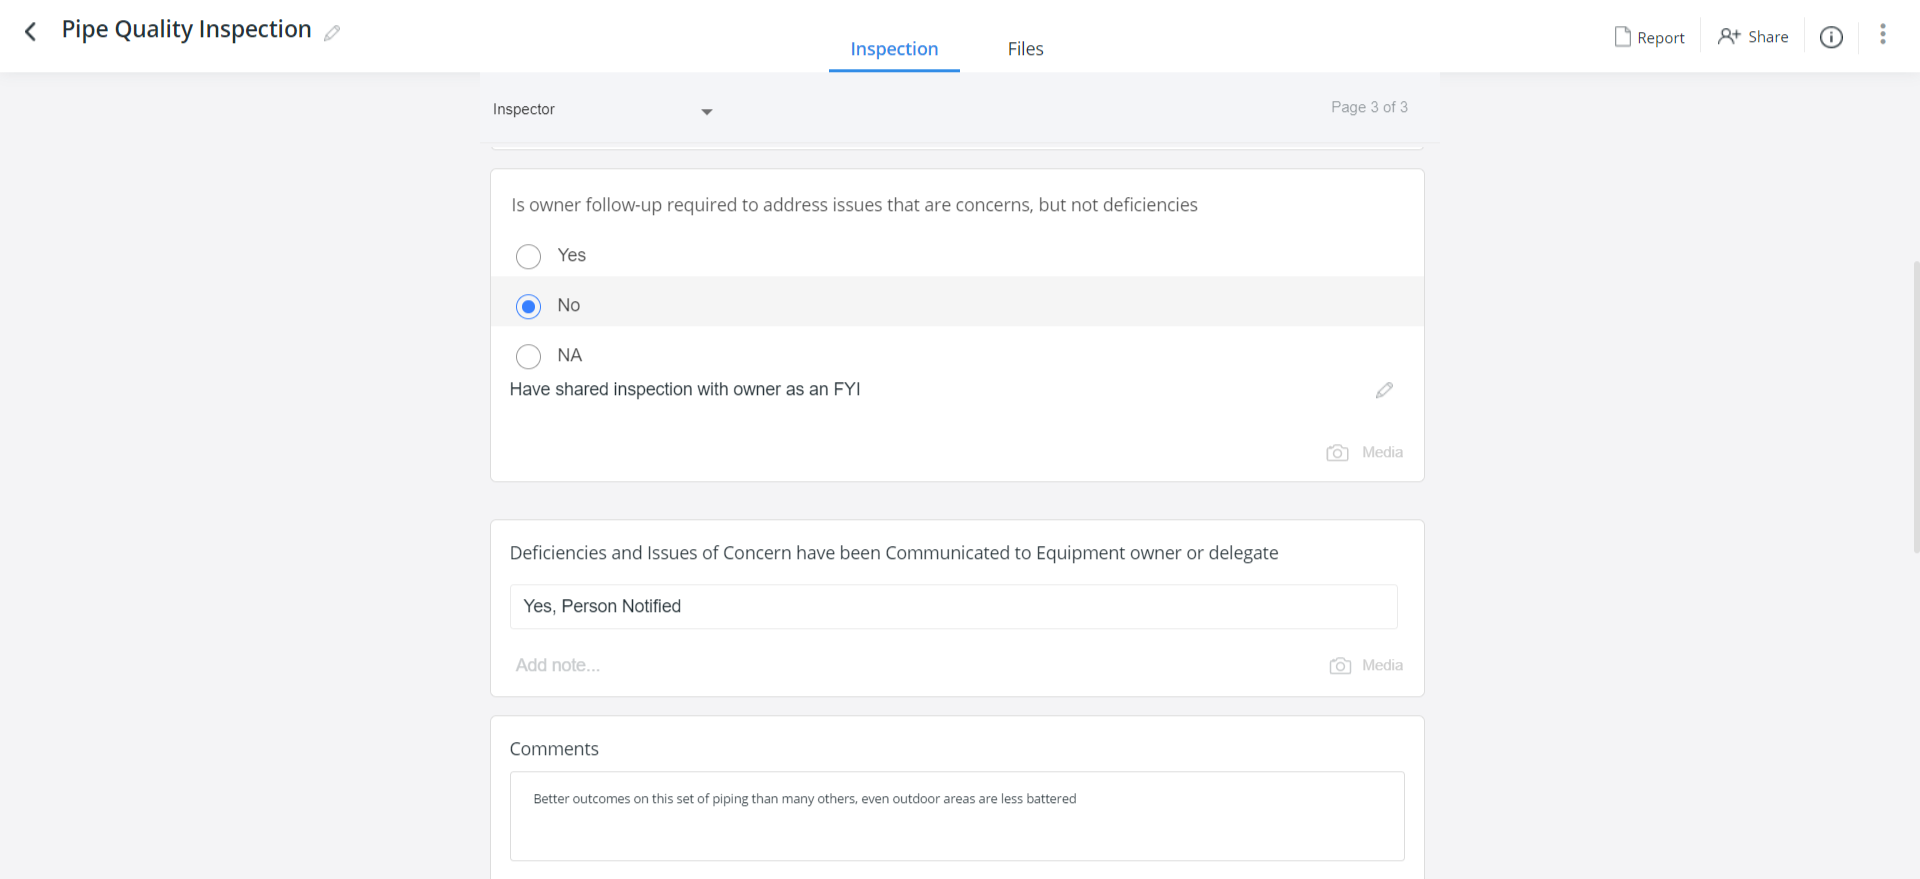The width and height of the screenshot is (1920, 879).
Task: Select the NA radio option
Action: point(529,356)
